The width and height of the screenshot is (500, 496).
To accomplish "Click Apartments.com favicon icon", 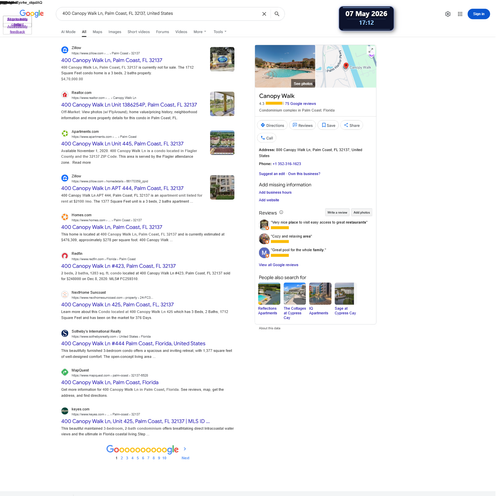I will coord(65,134).
